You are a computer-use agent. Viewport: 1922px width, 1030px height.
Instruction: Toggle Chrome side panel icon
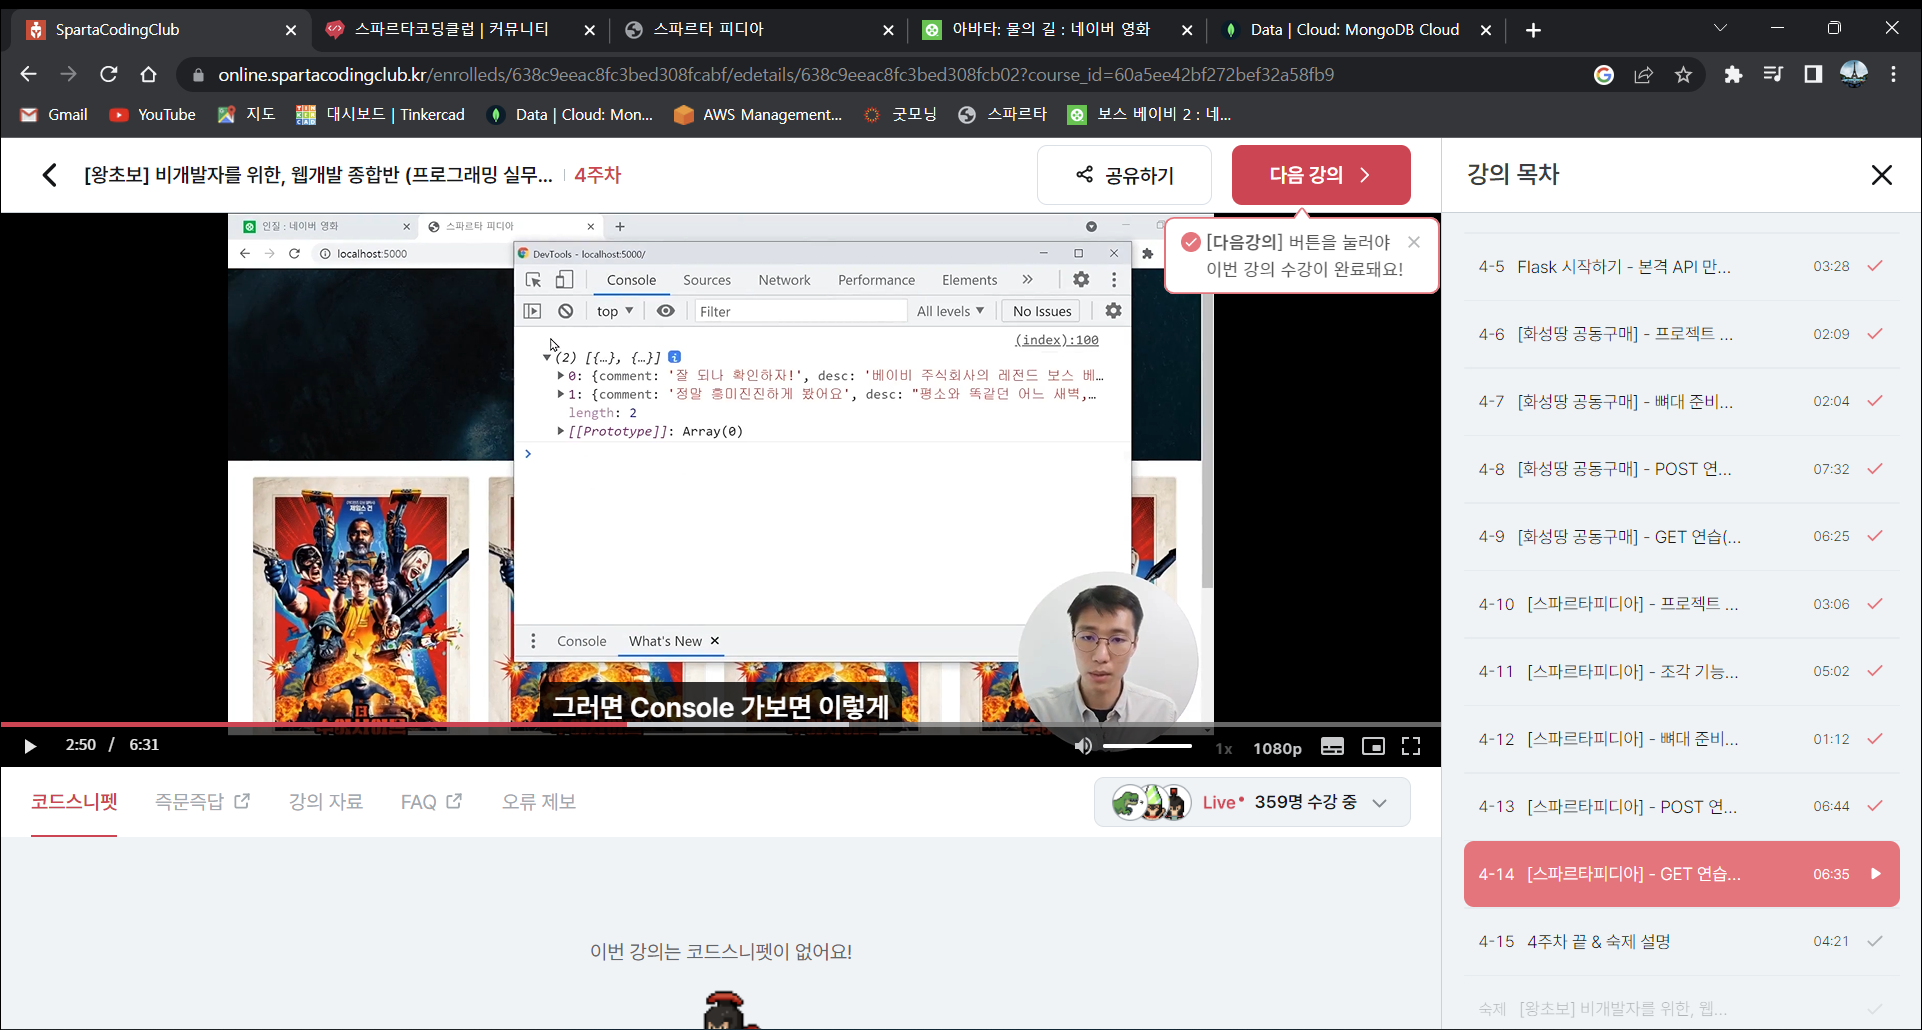(1813, 75)
